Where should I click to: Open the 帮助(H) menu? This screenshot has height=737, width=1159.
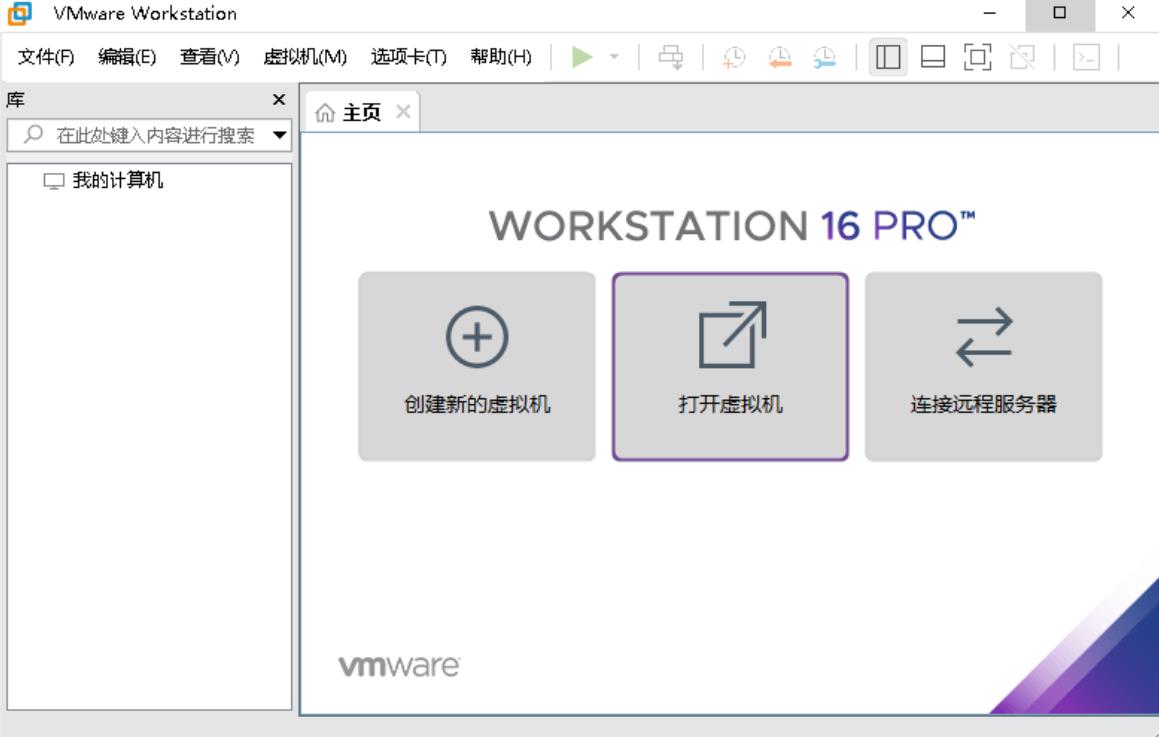click(501, 57)
